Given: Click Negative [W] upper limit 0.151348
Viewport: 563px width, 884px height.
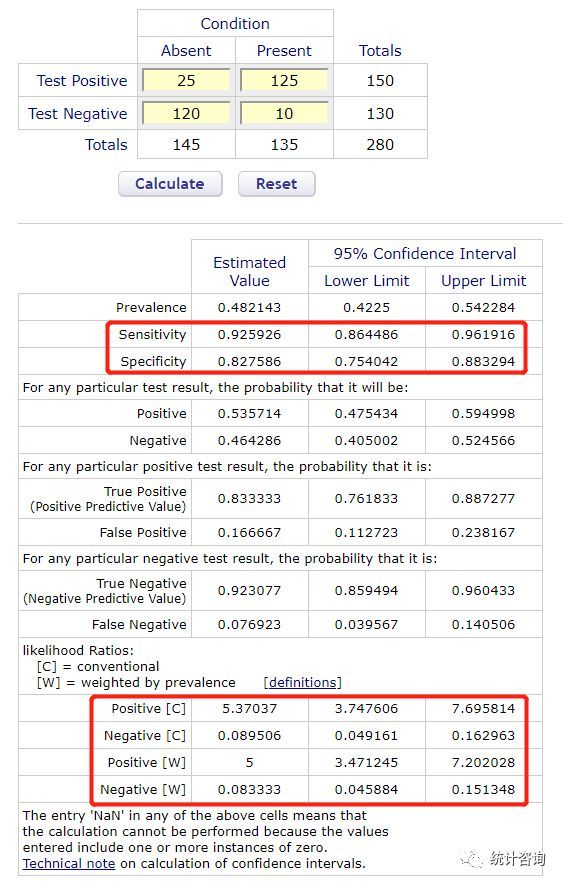Looking at the screenshot, I should (x=484, y=790).
